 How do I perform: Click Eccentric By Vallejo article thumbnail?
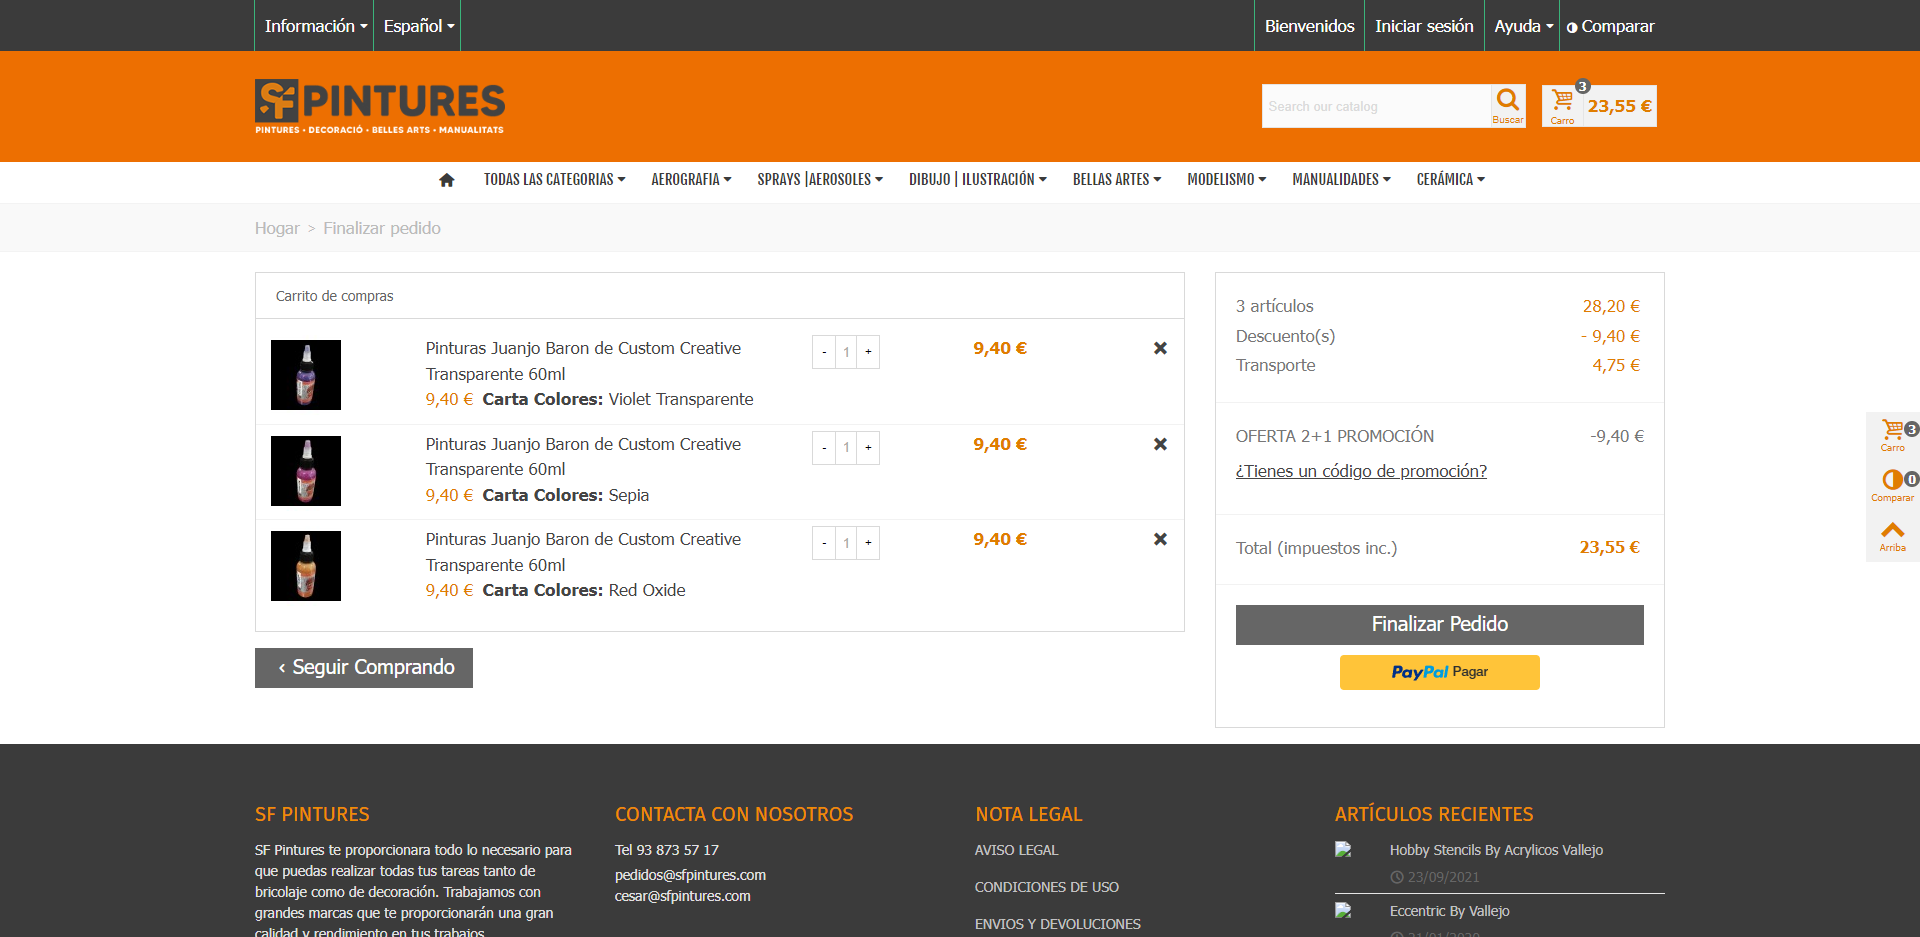click(1343, 911)
